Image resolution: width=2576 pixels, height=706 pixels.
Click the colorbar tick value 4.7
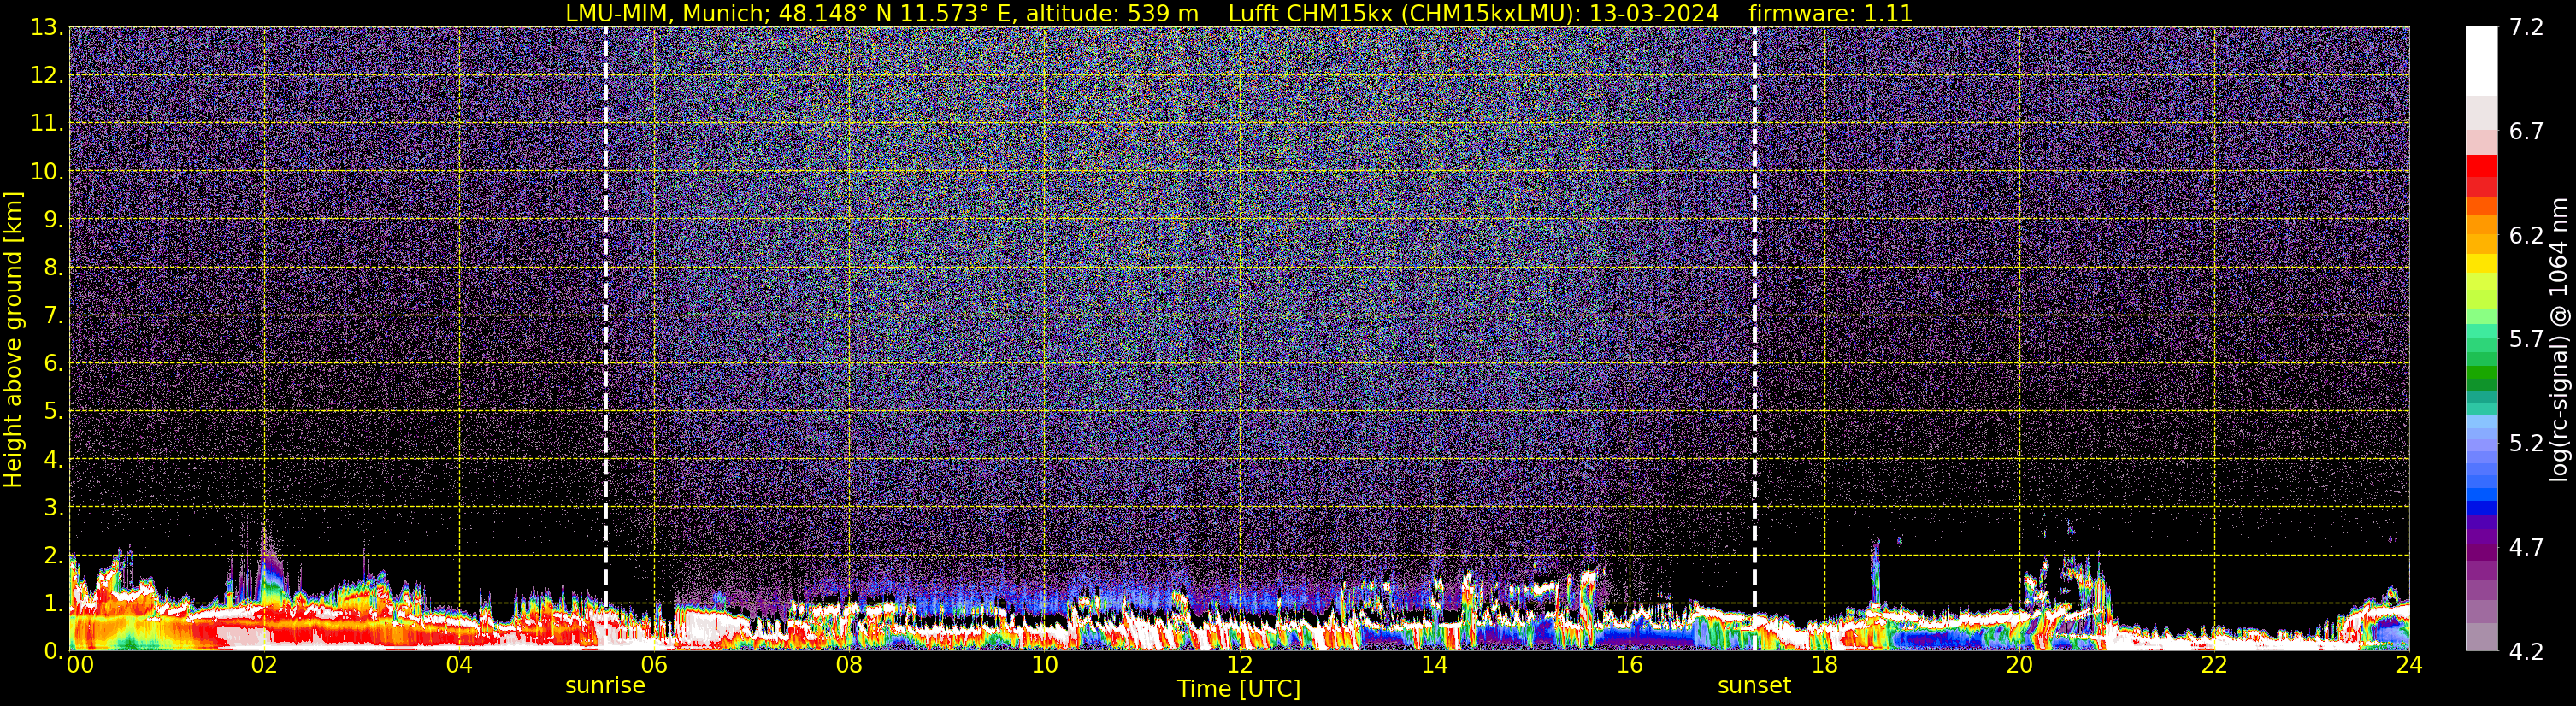coord(2526,547)
